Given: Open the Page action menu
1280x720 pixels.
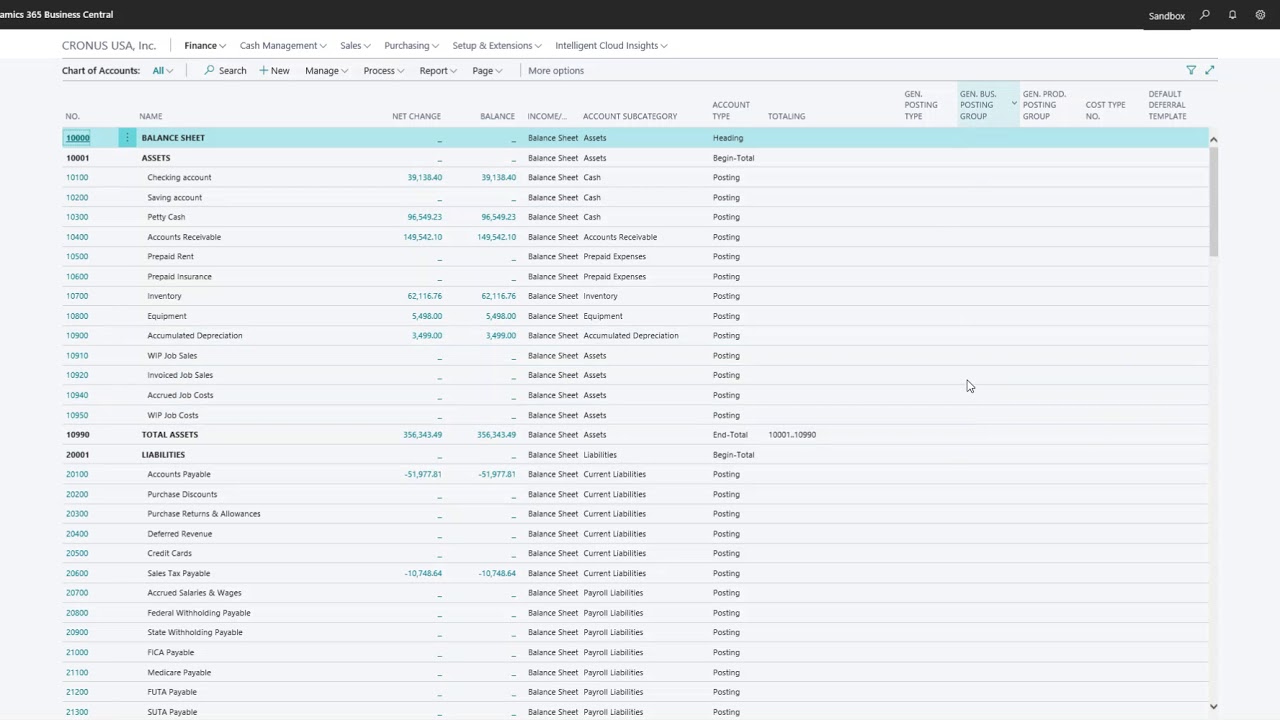Looking at the screenshot, I should (x=487, y=71).
